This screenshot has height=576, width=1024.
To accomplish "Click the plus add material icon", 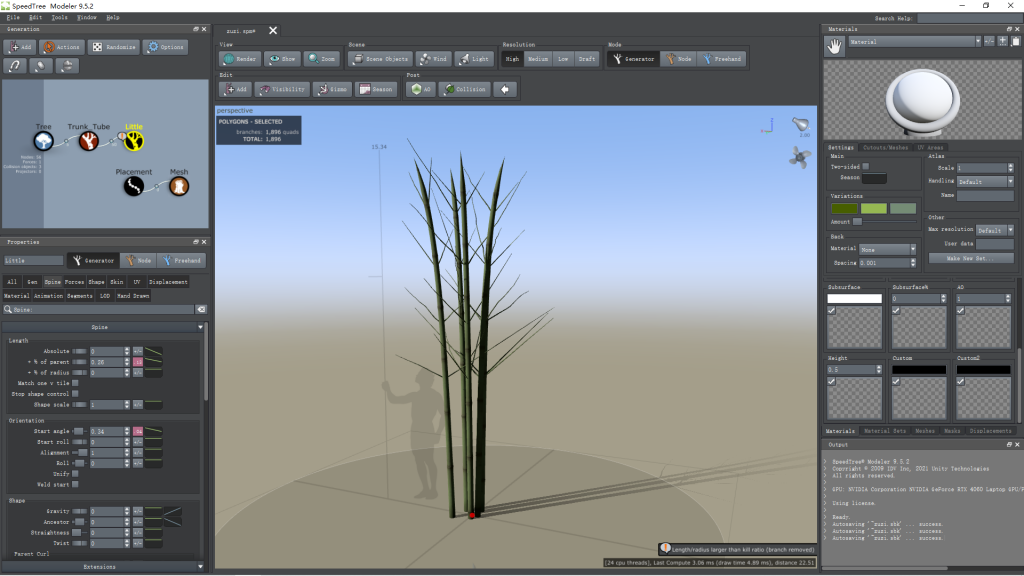I will (x=1002, y=41).
